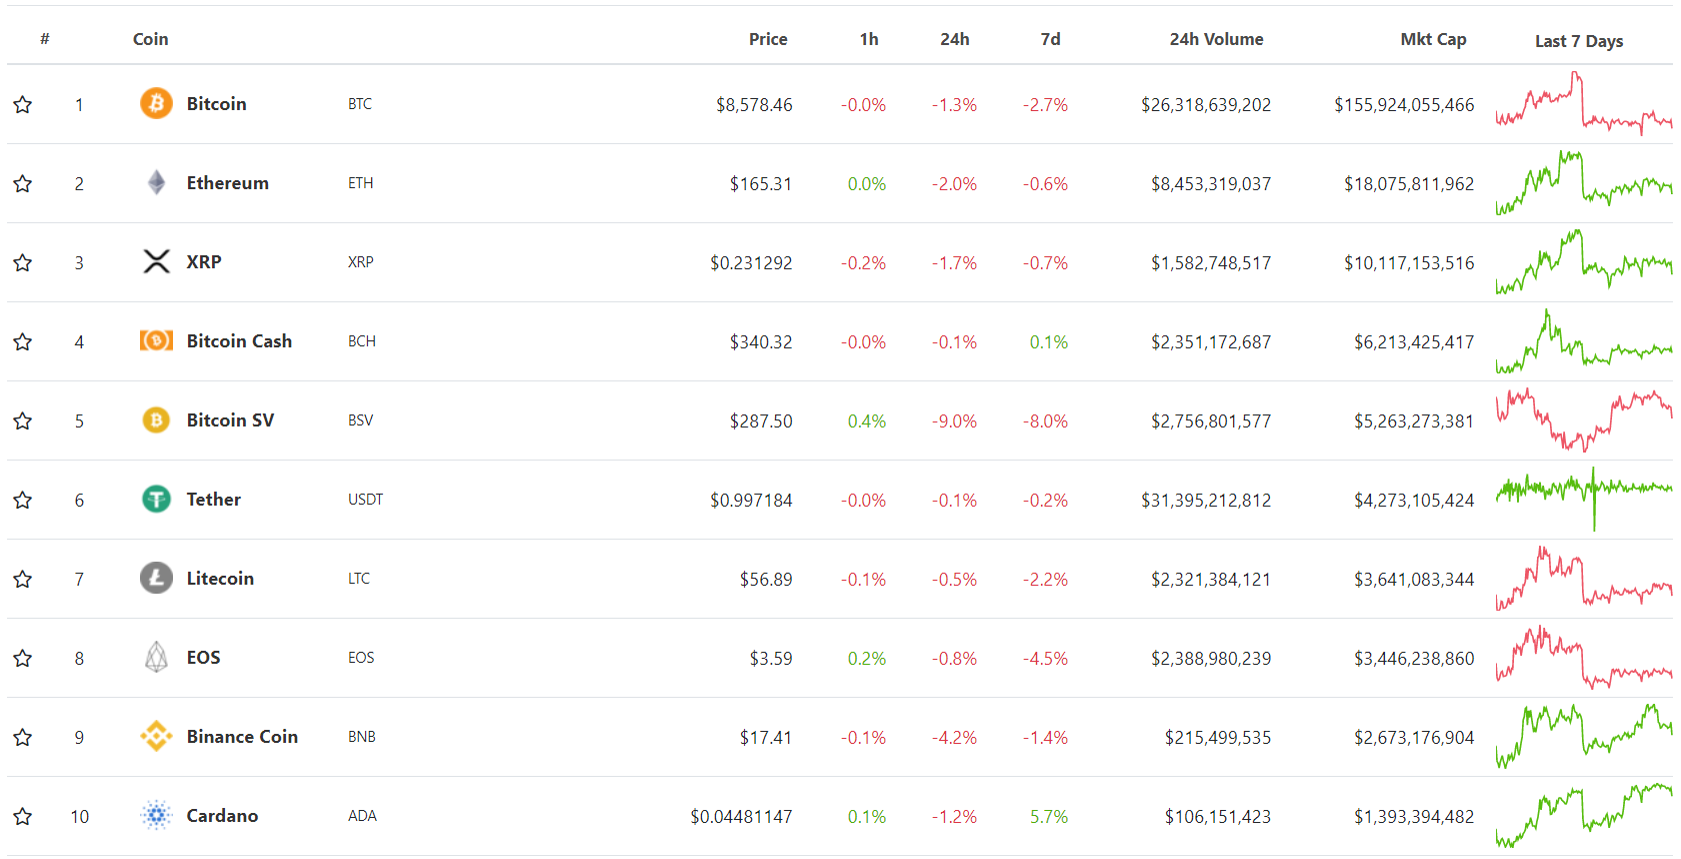Click the BTC ticker symbol

tap(360, 104)
